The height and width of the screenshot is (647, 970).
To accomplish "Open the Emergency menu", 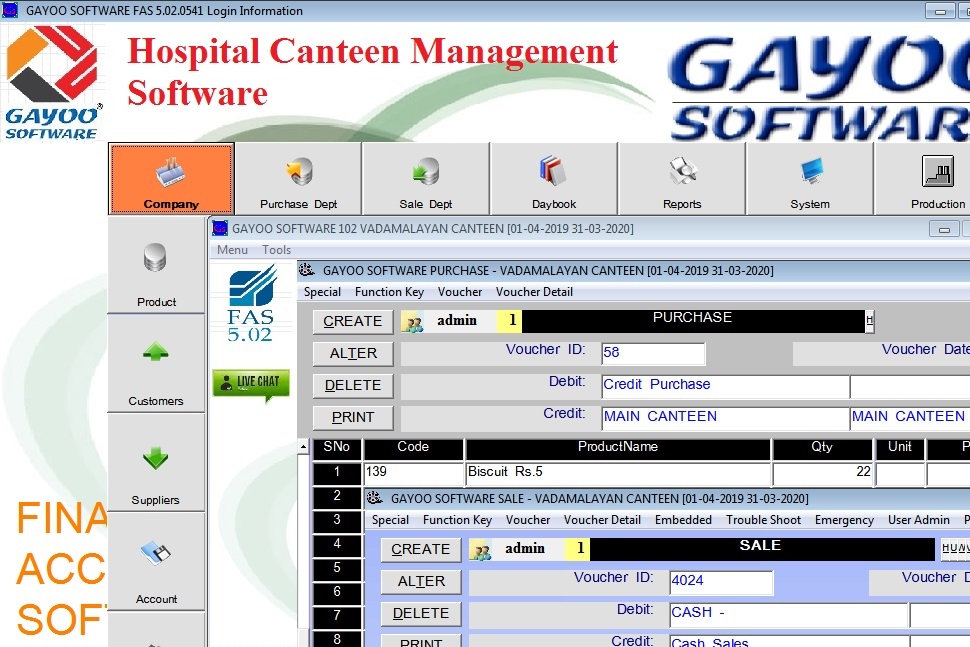I will click(844, 520).
